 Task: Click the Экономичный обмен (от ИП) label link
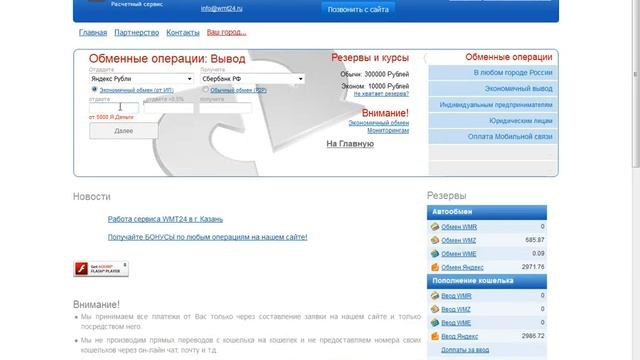[x=137, y=90]
